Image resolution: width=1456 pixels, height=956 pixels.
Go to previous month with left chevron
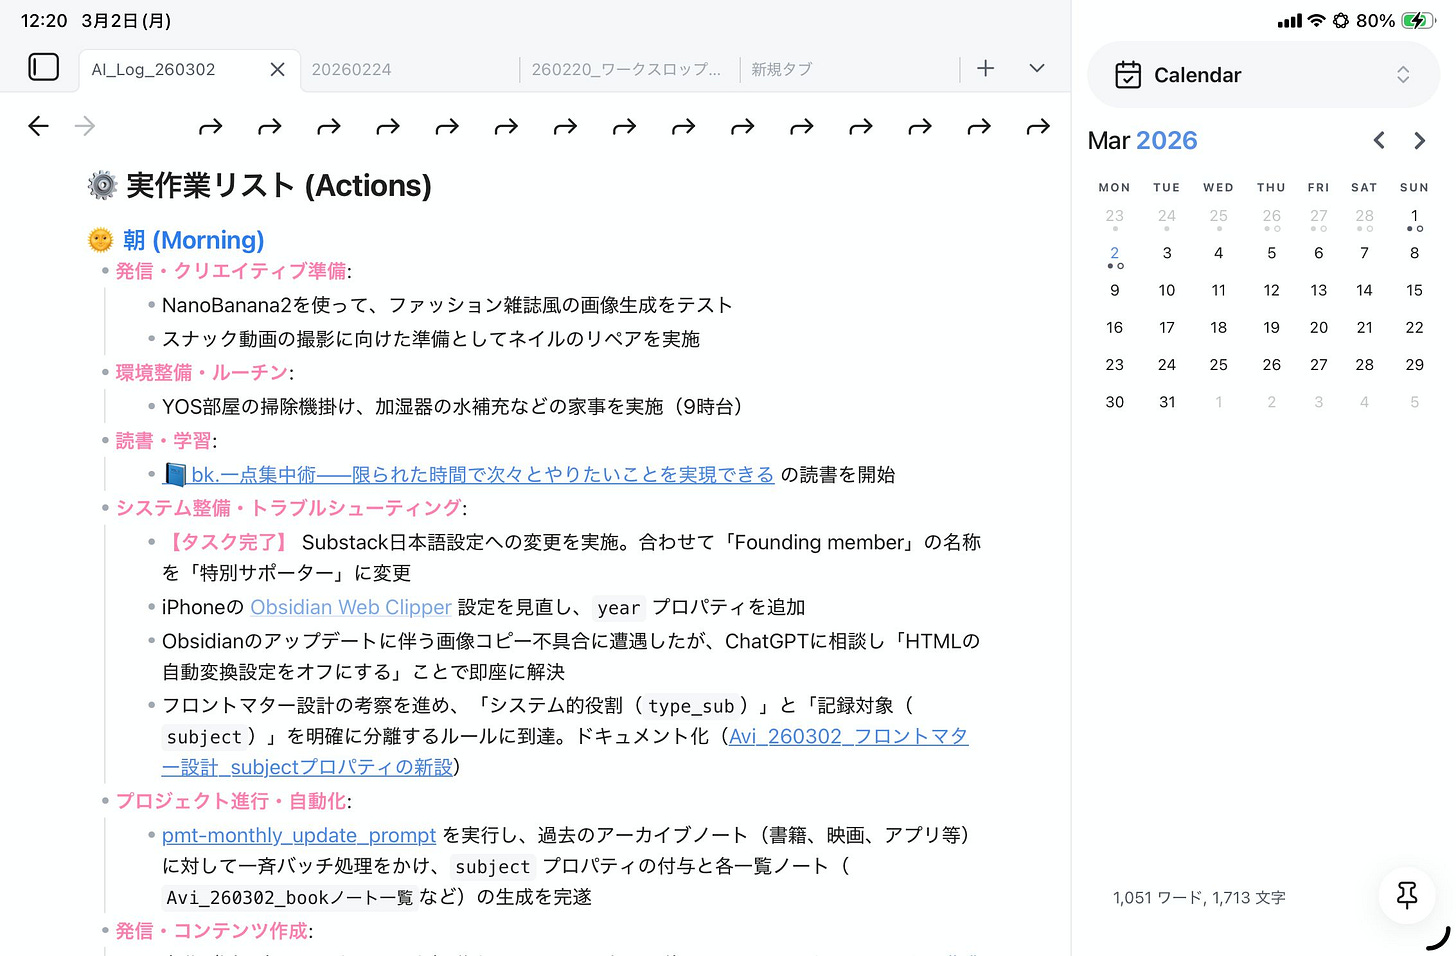(x=1379, y=140)
